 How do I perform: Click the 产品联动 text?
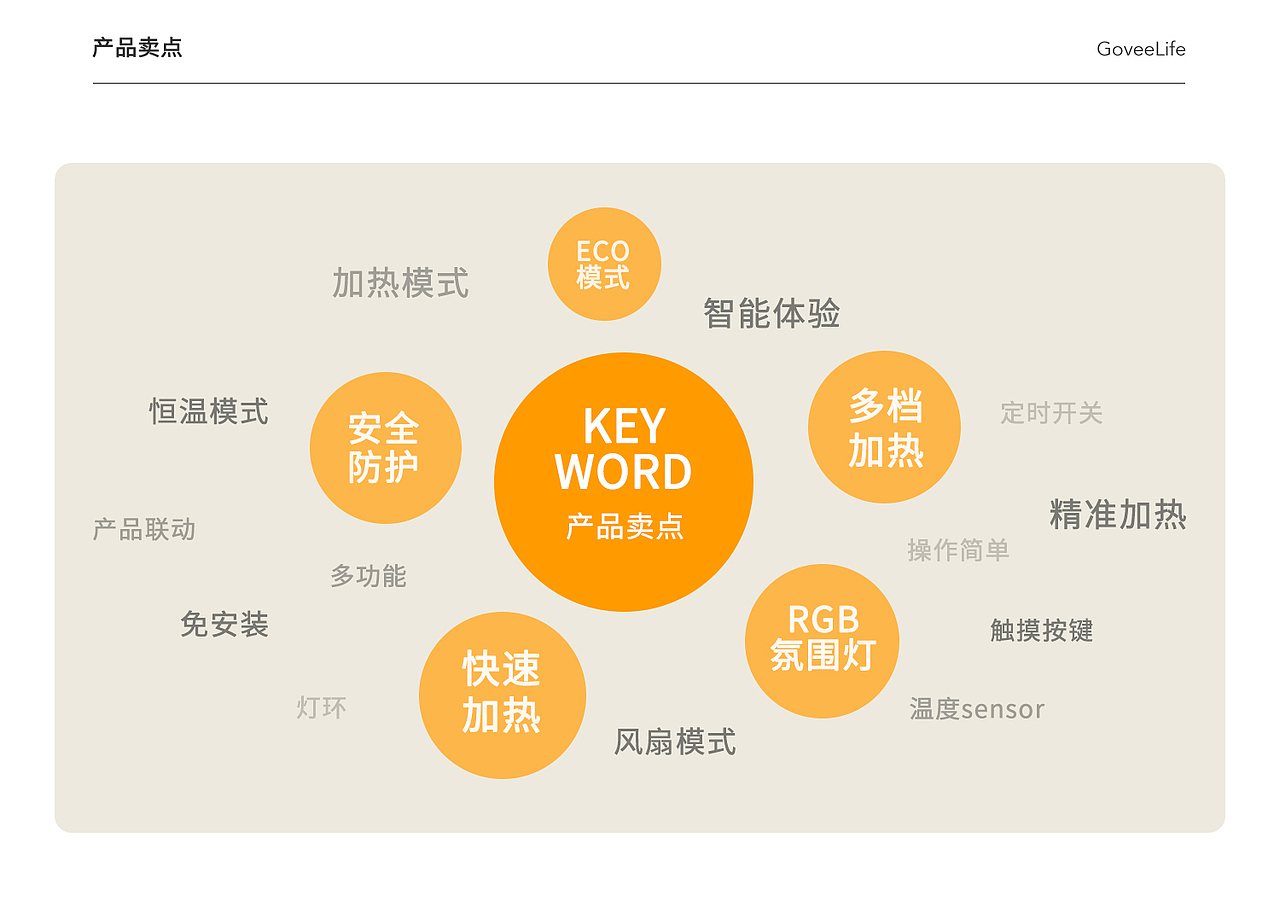[144, 529]
